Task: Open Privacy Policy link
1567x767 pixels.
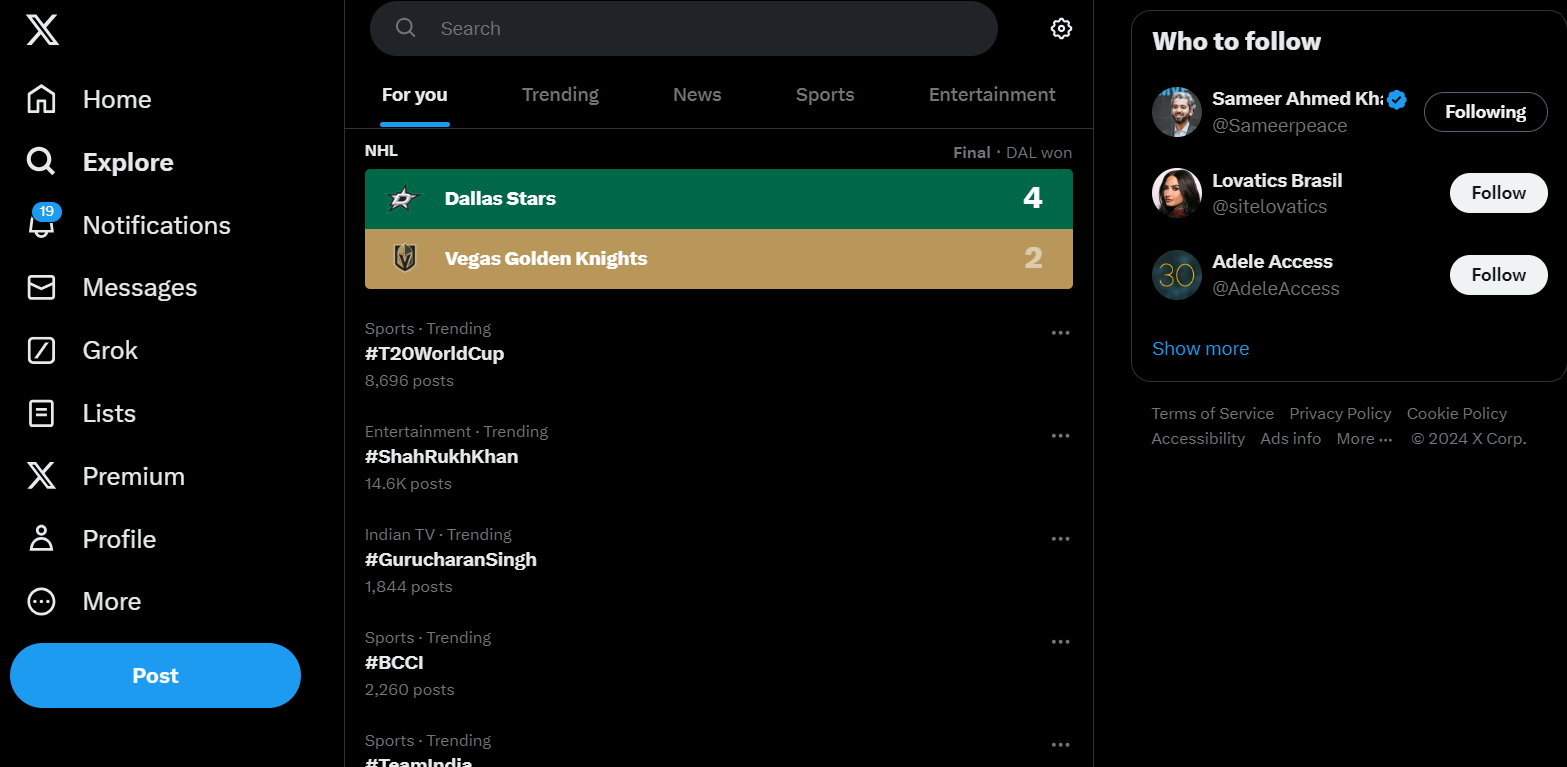Action: tap(1340, 413)
